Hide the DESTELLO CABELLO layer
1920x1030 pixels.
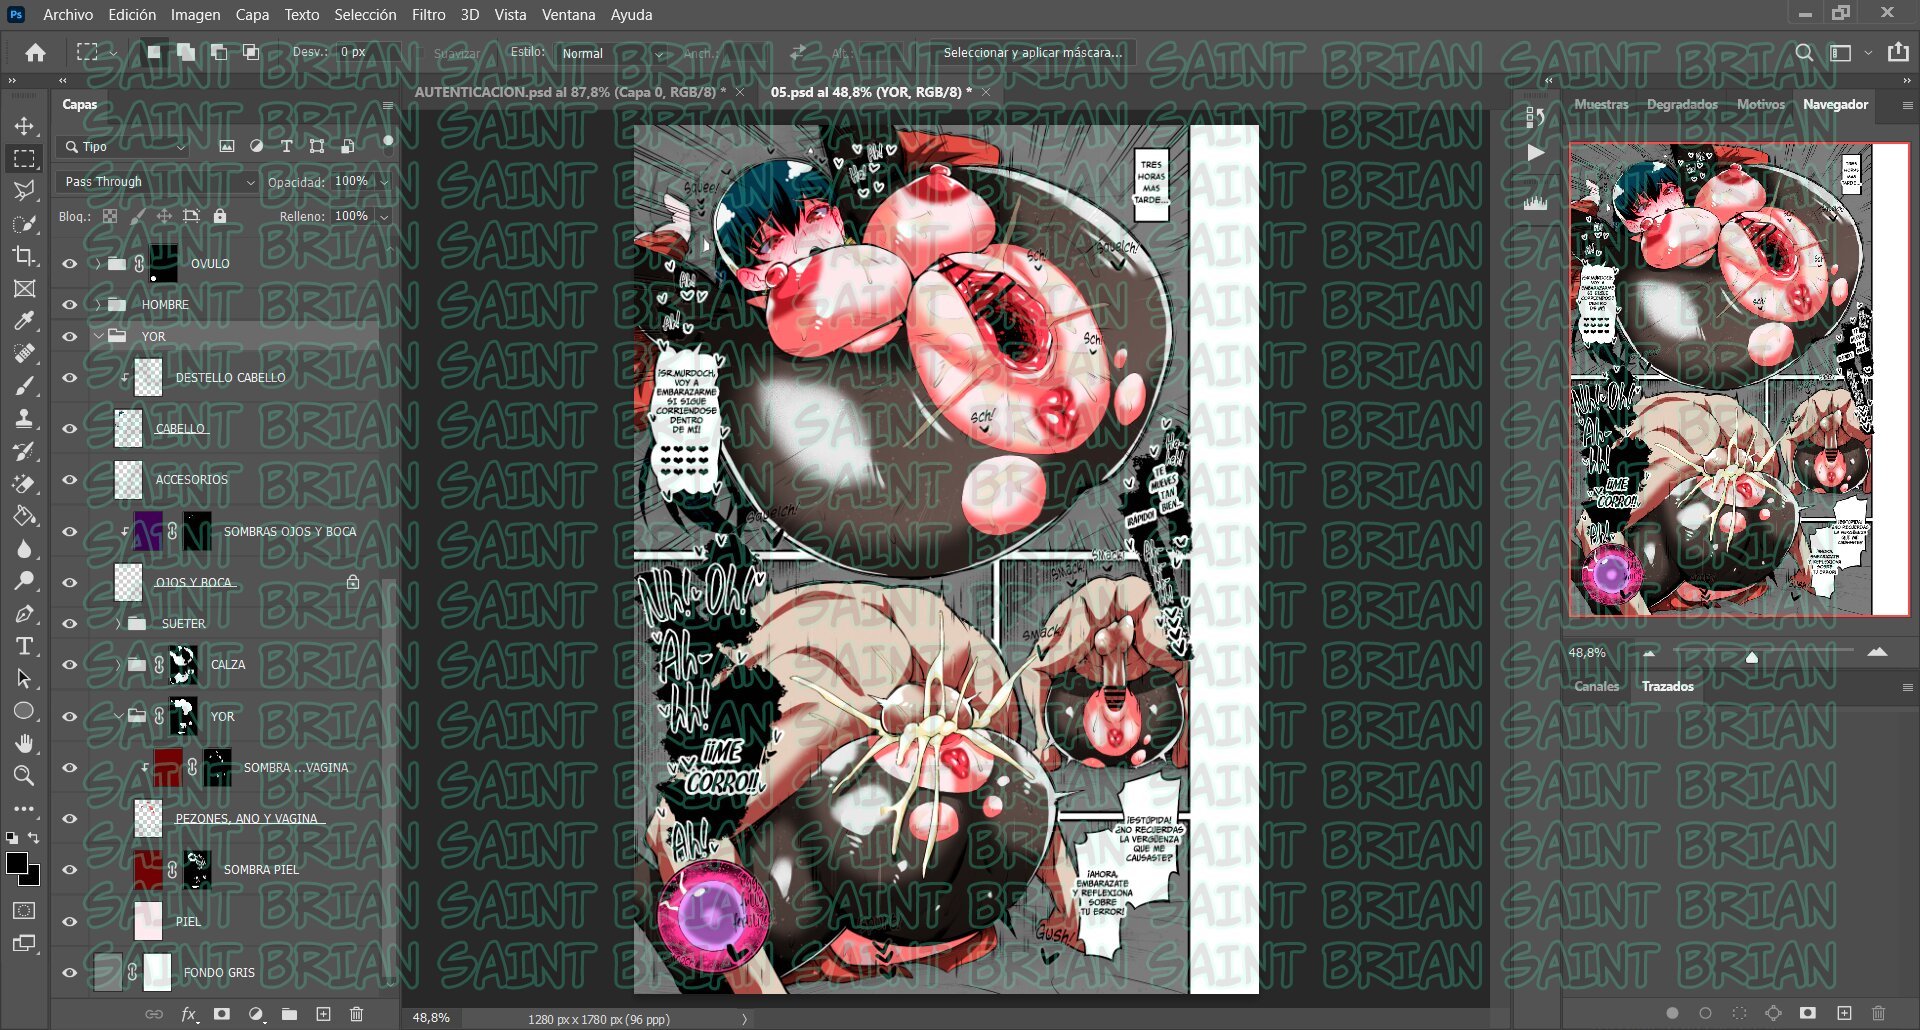click(x=70, y=378)
